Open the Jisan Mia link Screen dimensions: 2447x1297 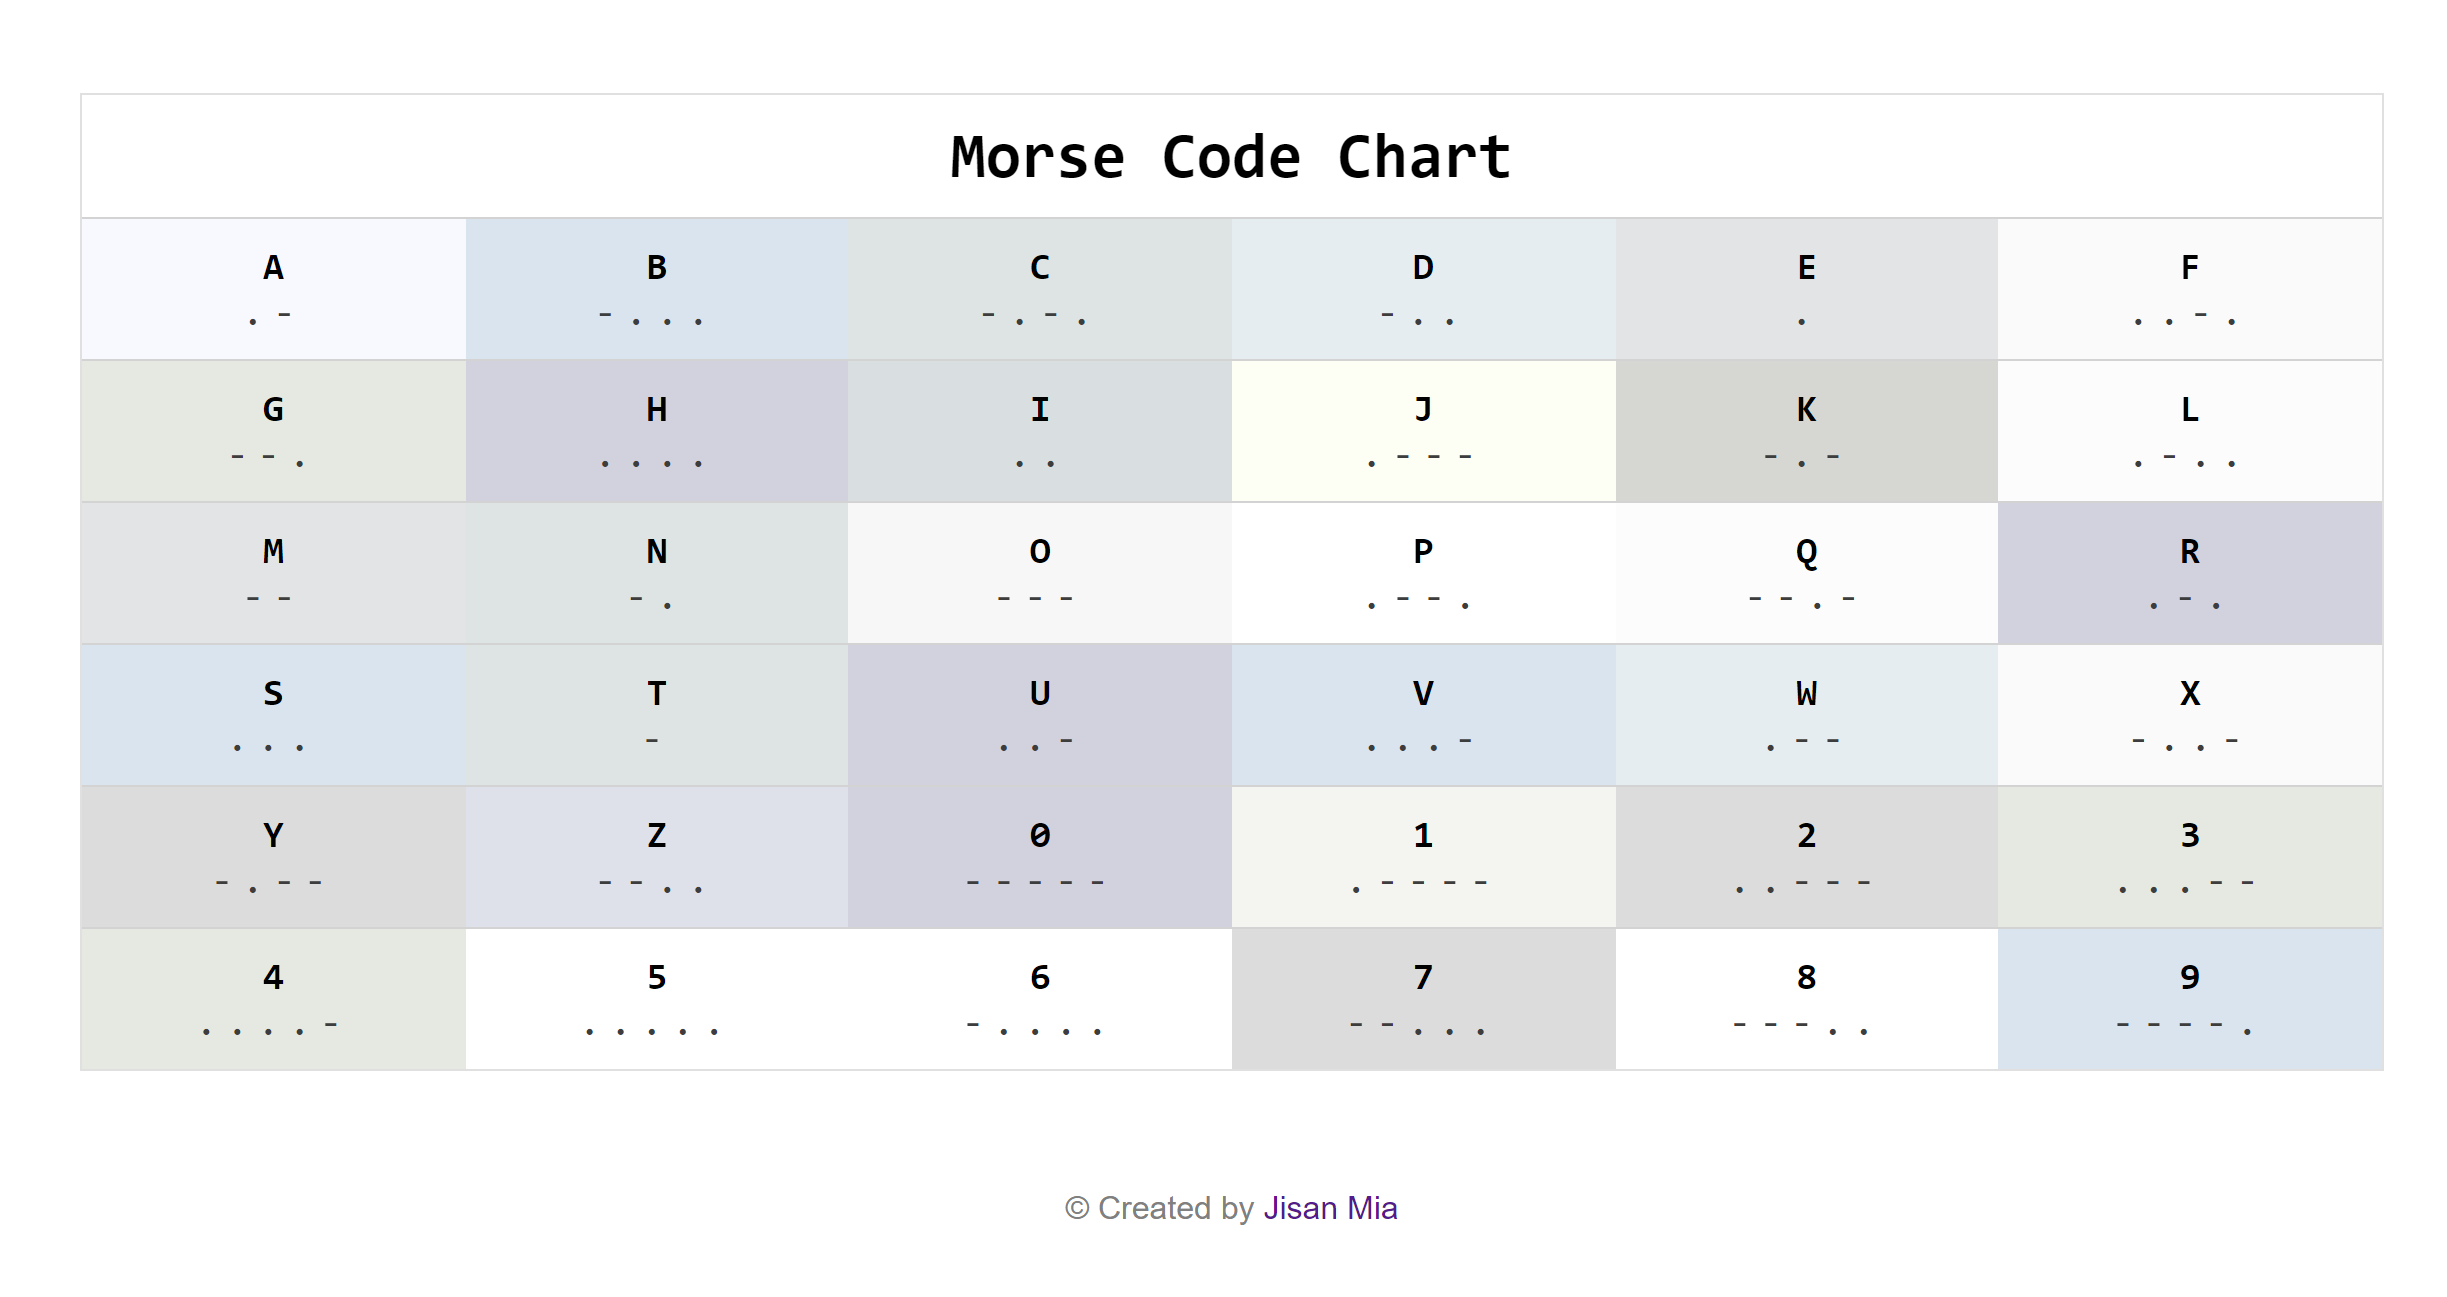pos(1331,1208)
